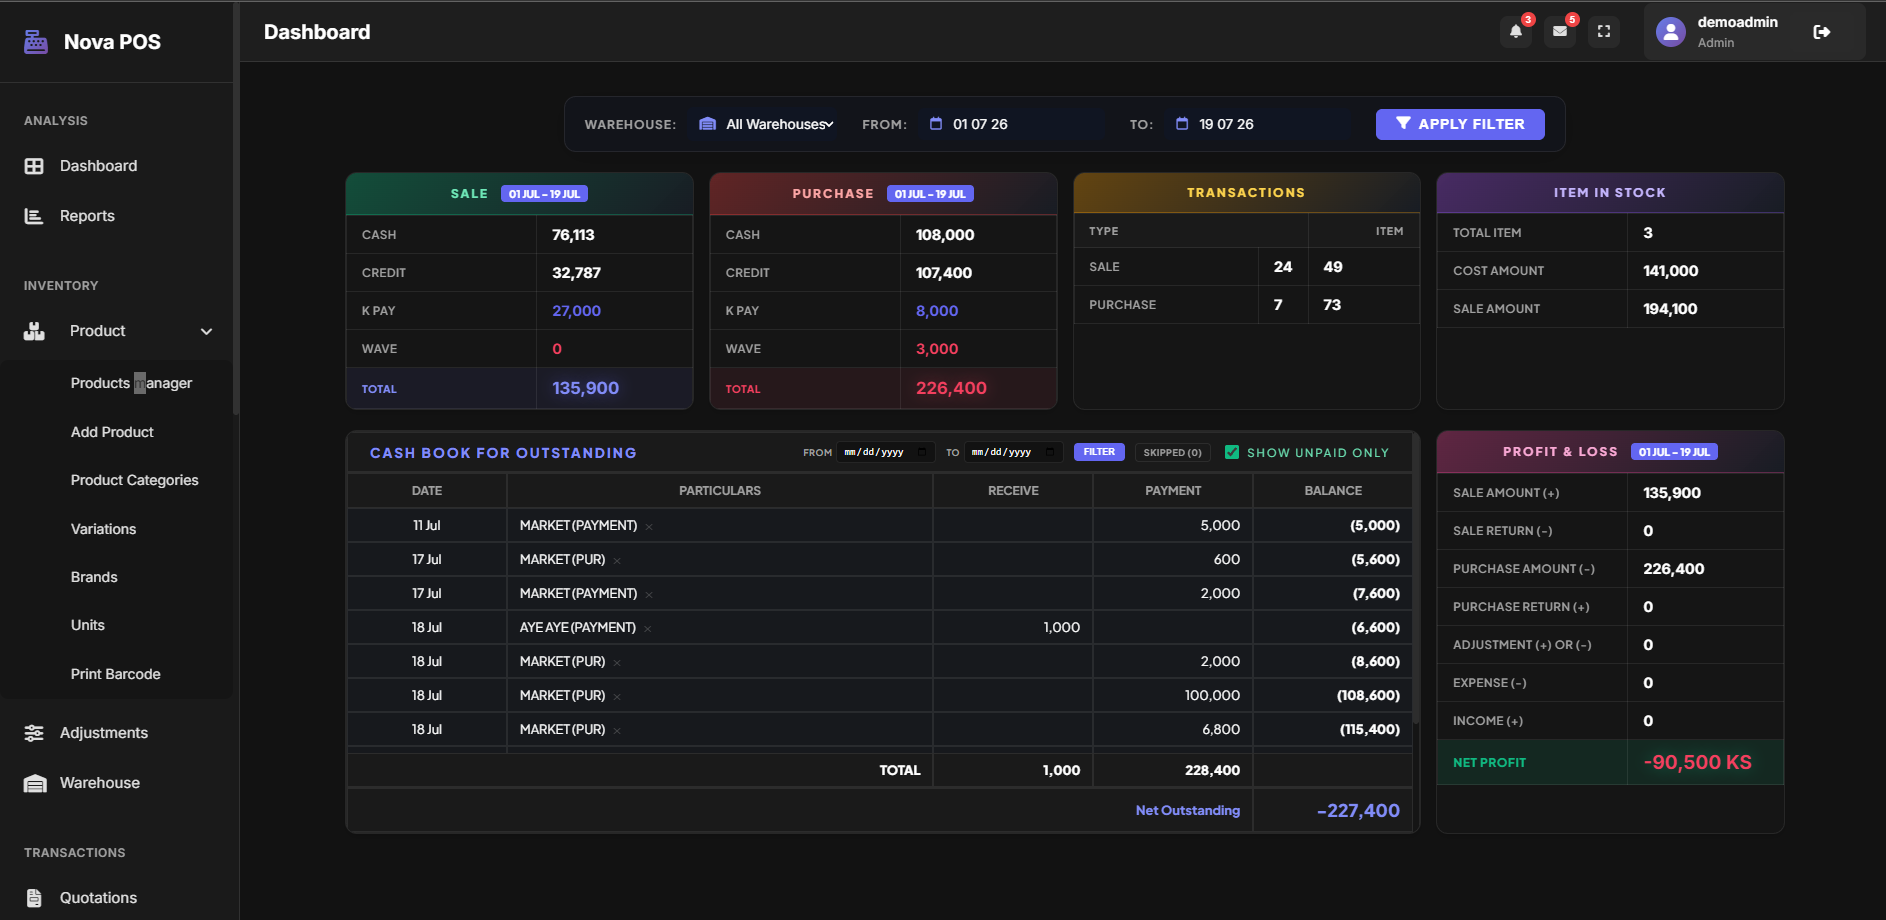This screenshot has width=1886, height=920.
Task: Click the Dashboard grid icon in sidebar
Action: tap(34, 166)
